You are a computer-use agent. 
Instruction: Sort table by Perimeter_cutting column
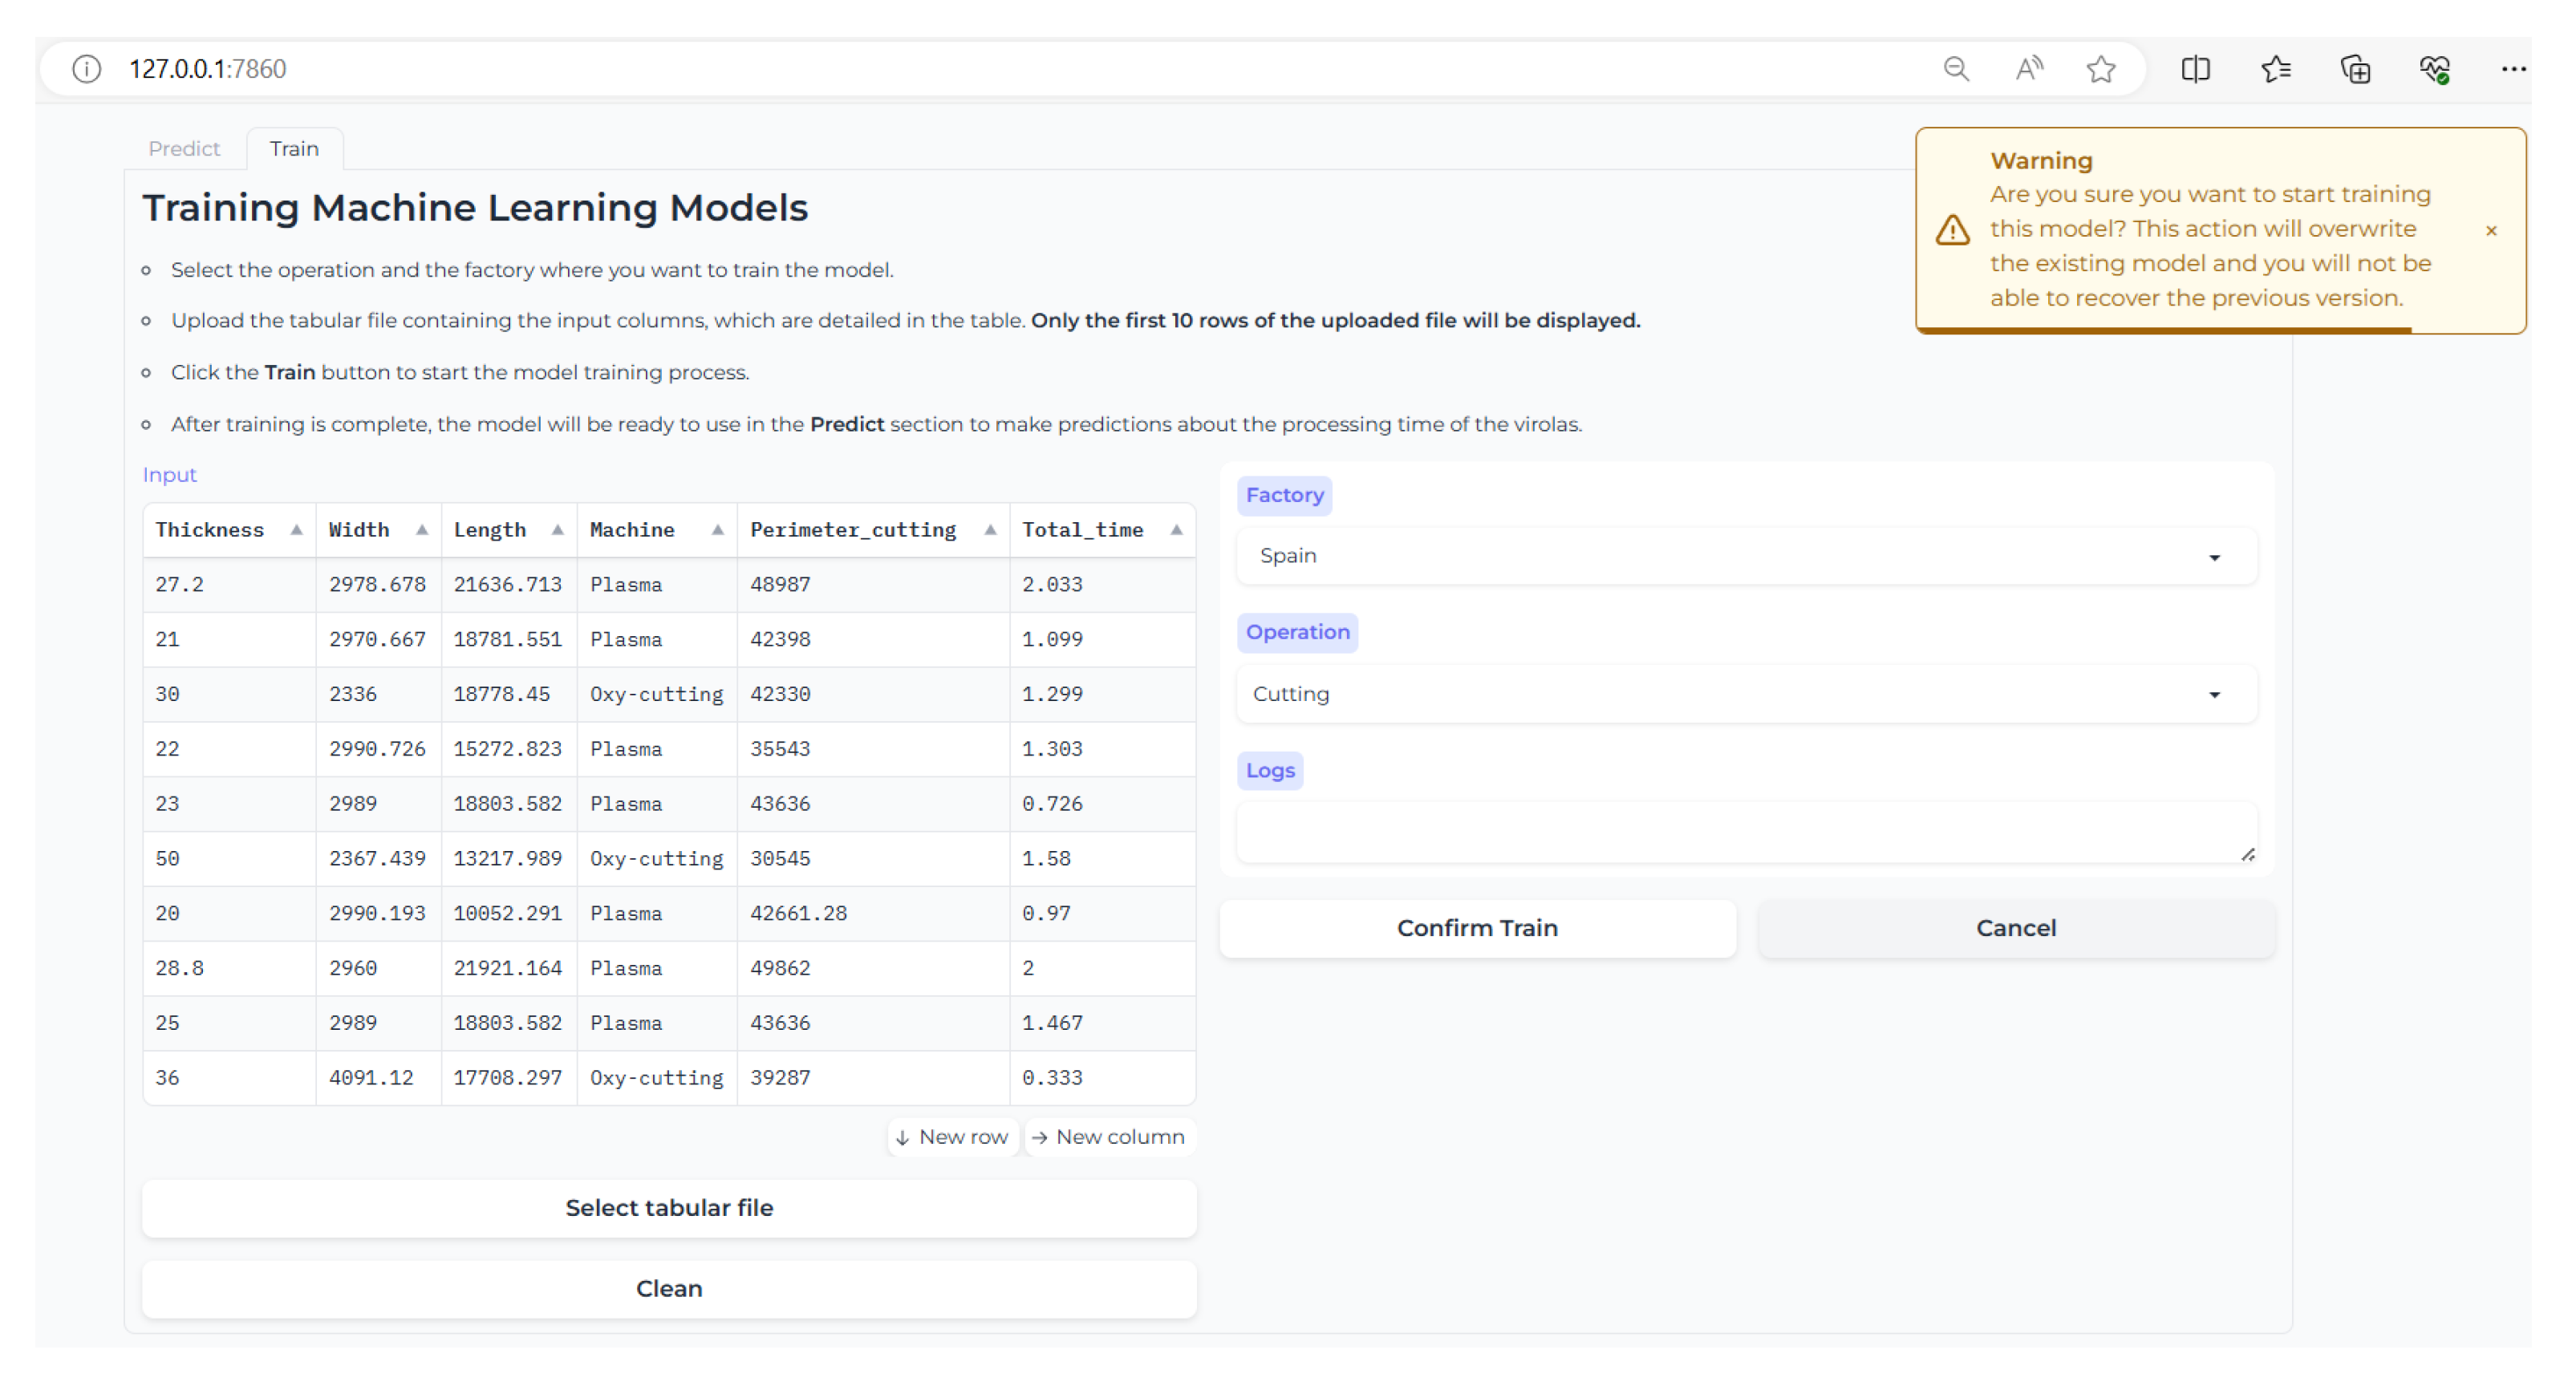click(990, 530)
